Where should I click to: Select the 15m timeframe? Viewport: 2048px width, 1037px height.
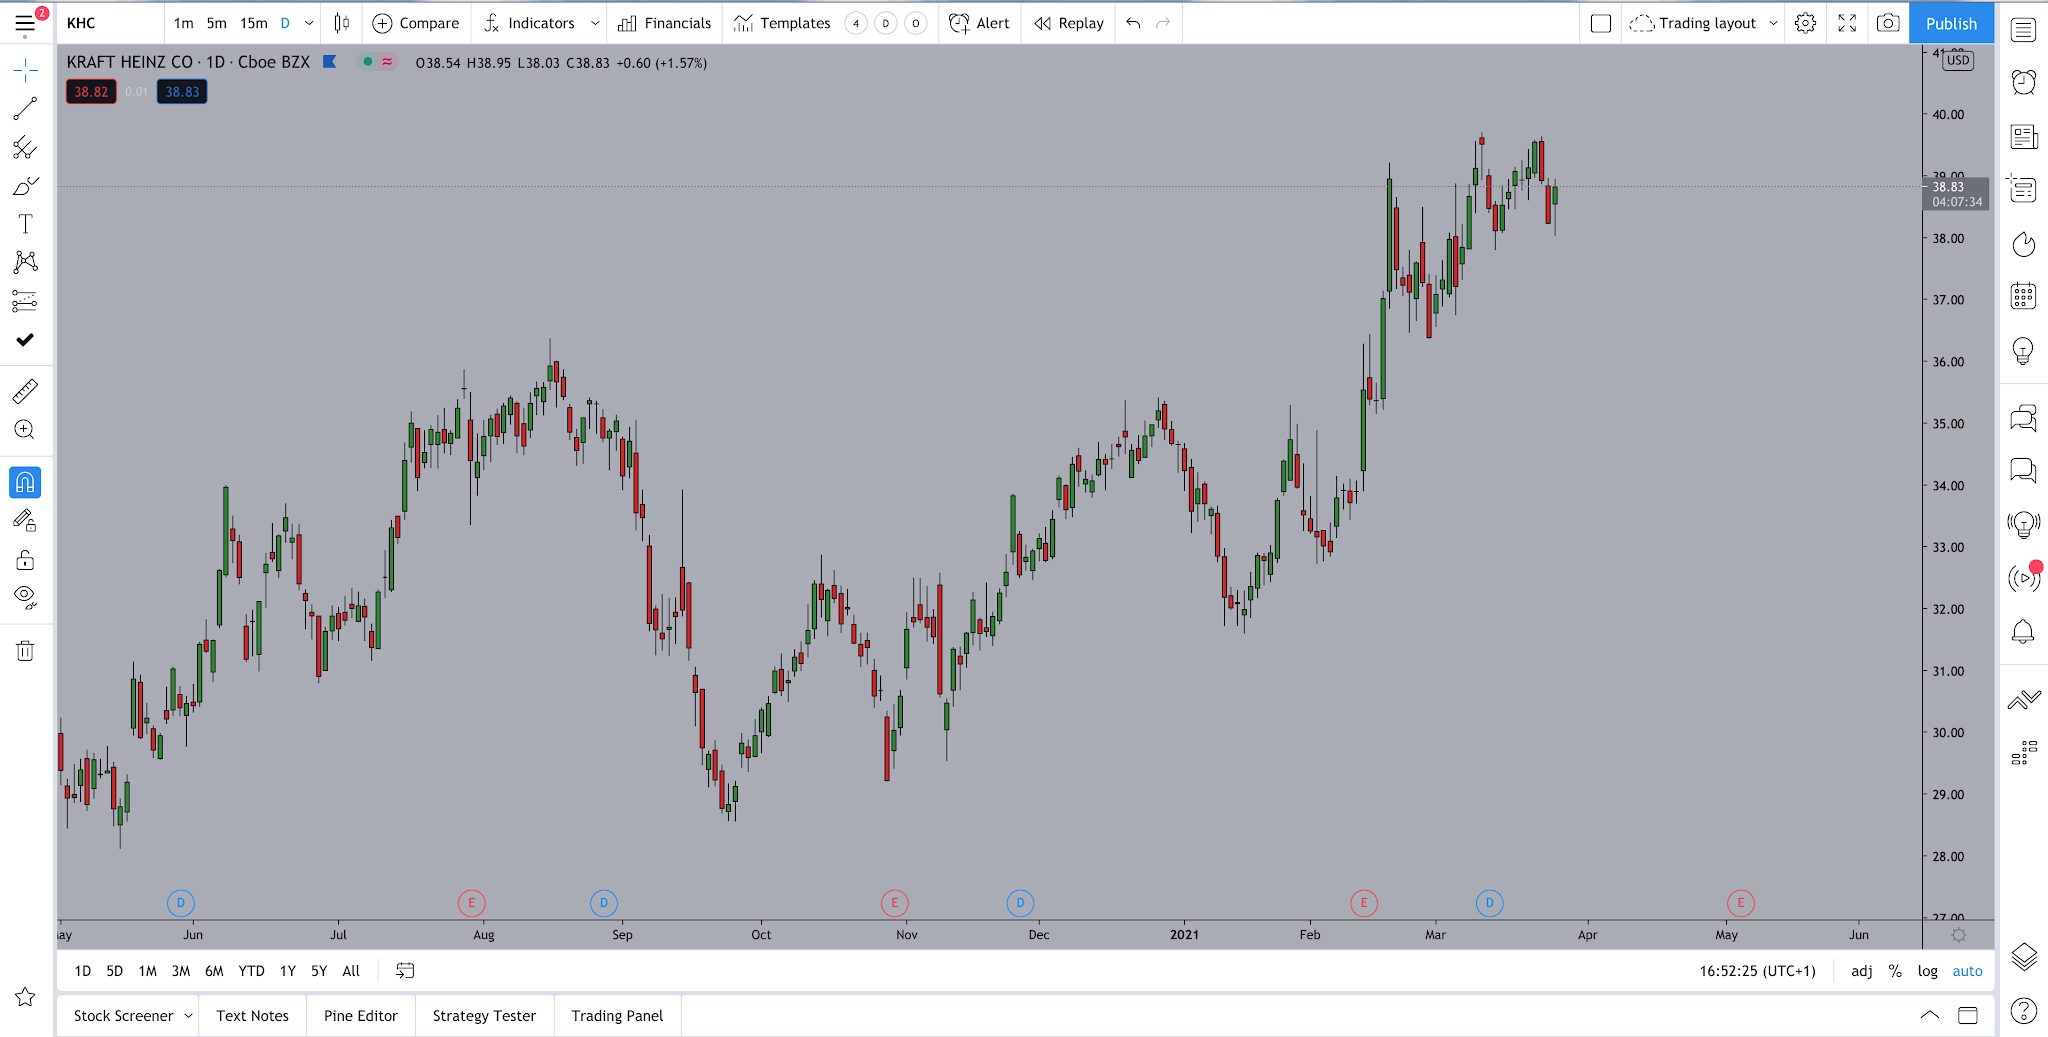click(254, 23)
